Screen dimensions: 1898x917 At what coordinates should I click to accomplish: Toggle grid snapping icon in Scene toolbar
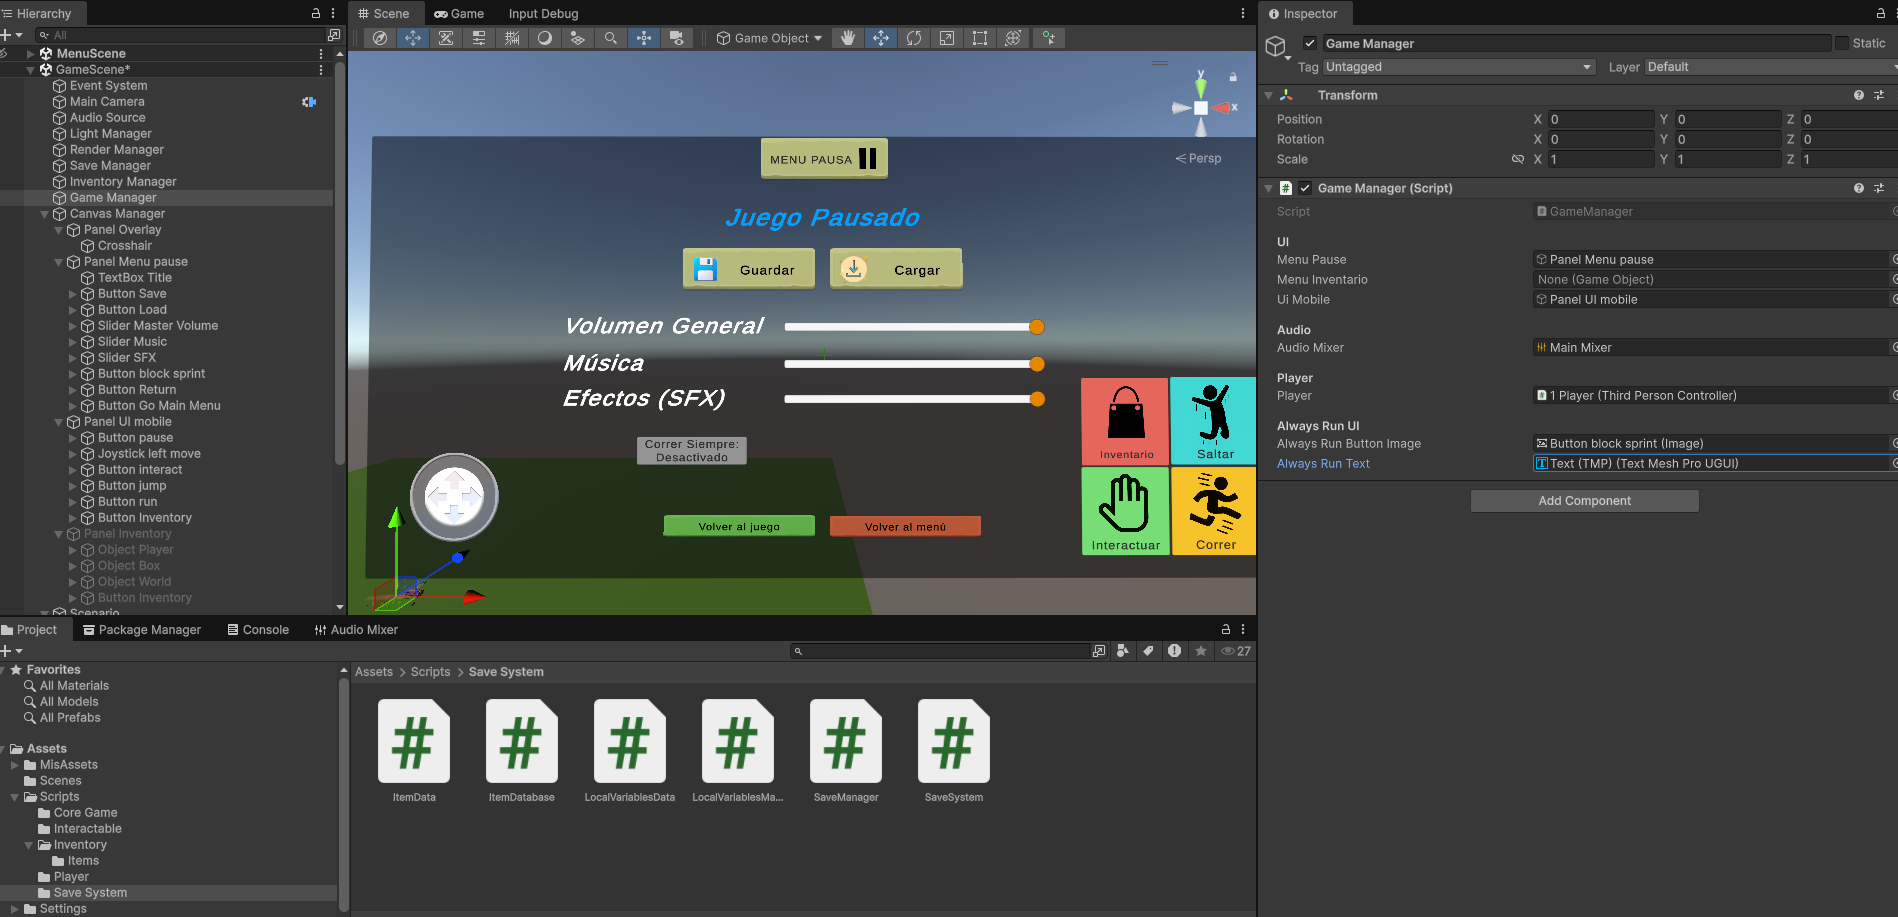click(x=512, y=38)
